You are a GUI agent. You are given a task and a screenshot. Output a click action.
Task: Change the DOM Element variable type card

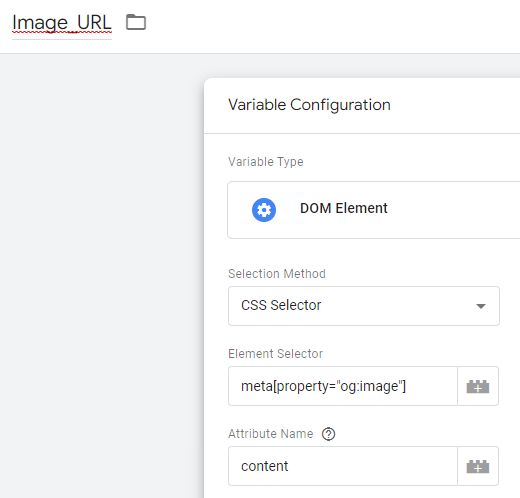point(374,210)
